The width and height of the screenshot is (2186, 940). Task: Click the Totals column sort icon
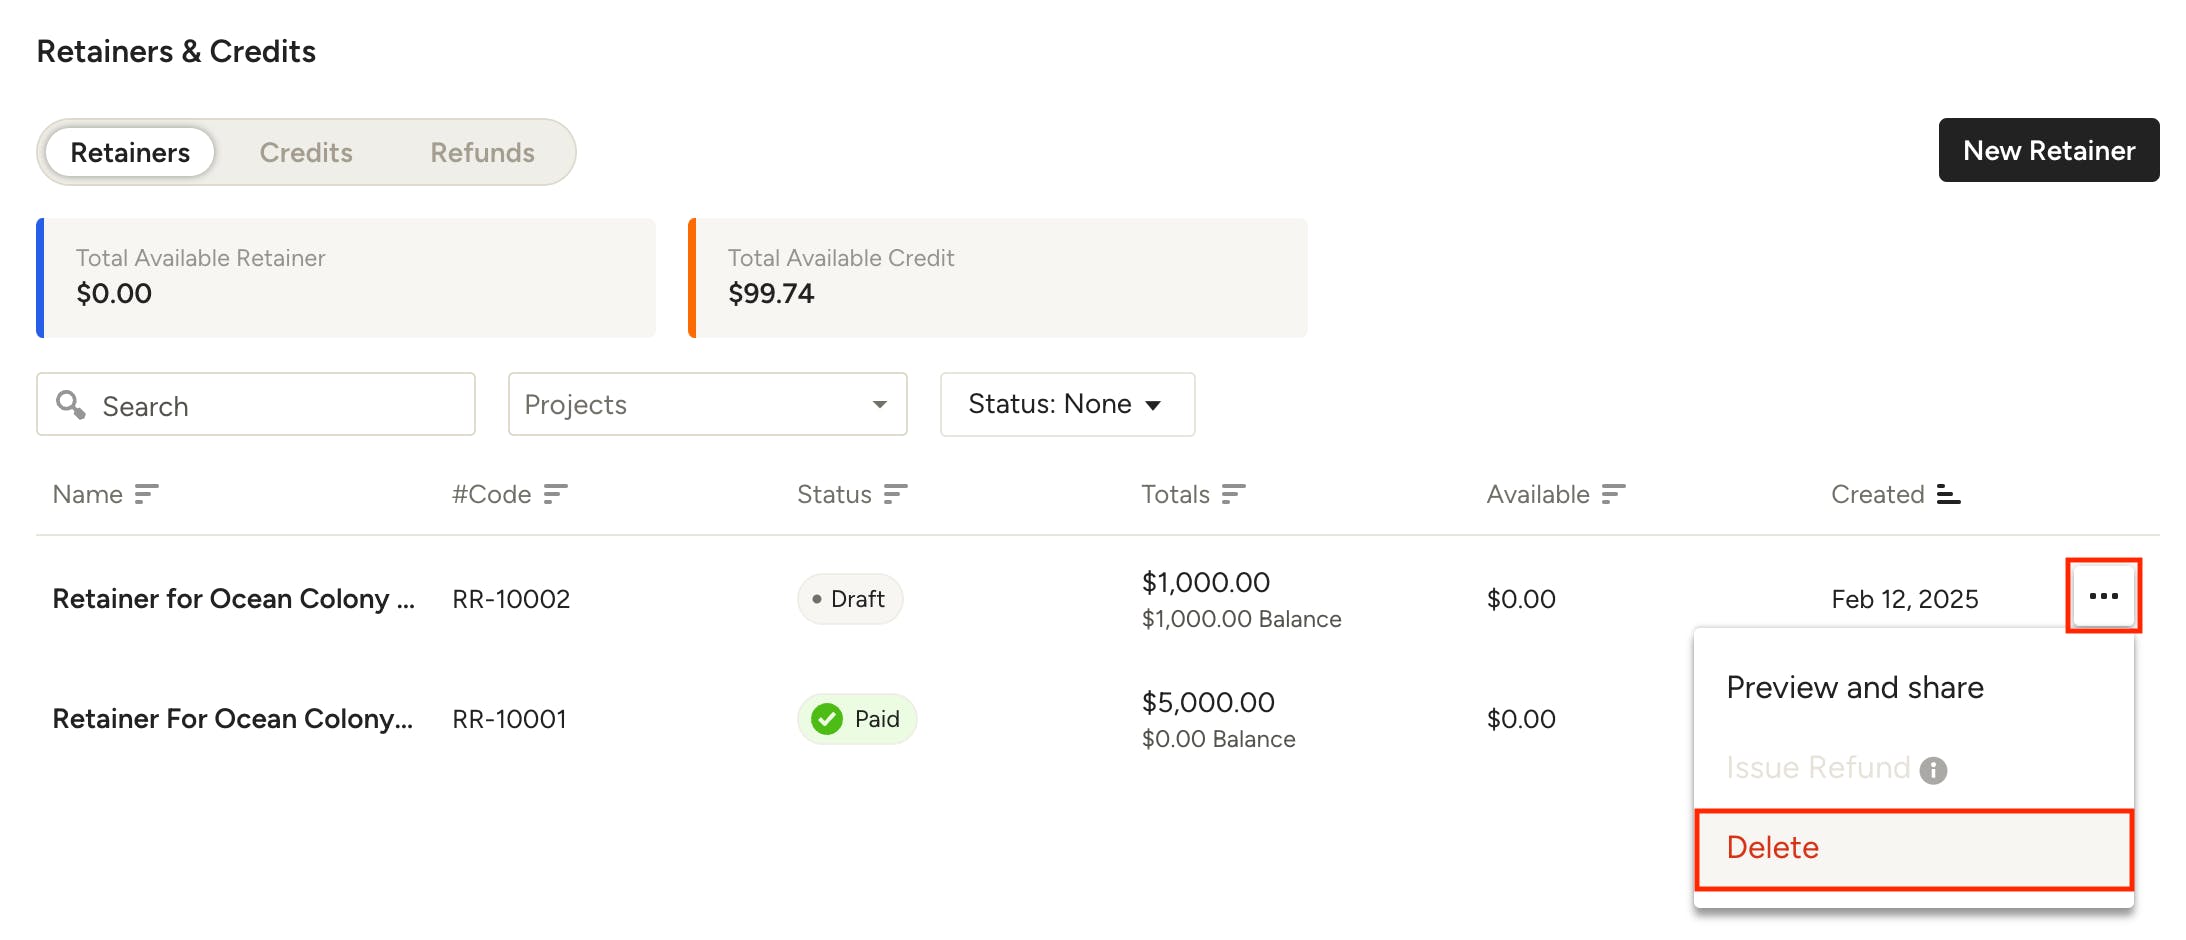point(1233,494)
